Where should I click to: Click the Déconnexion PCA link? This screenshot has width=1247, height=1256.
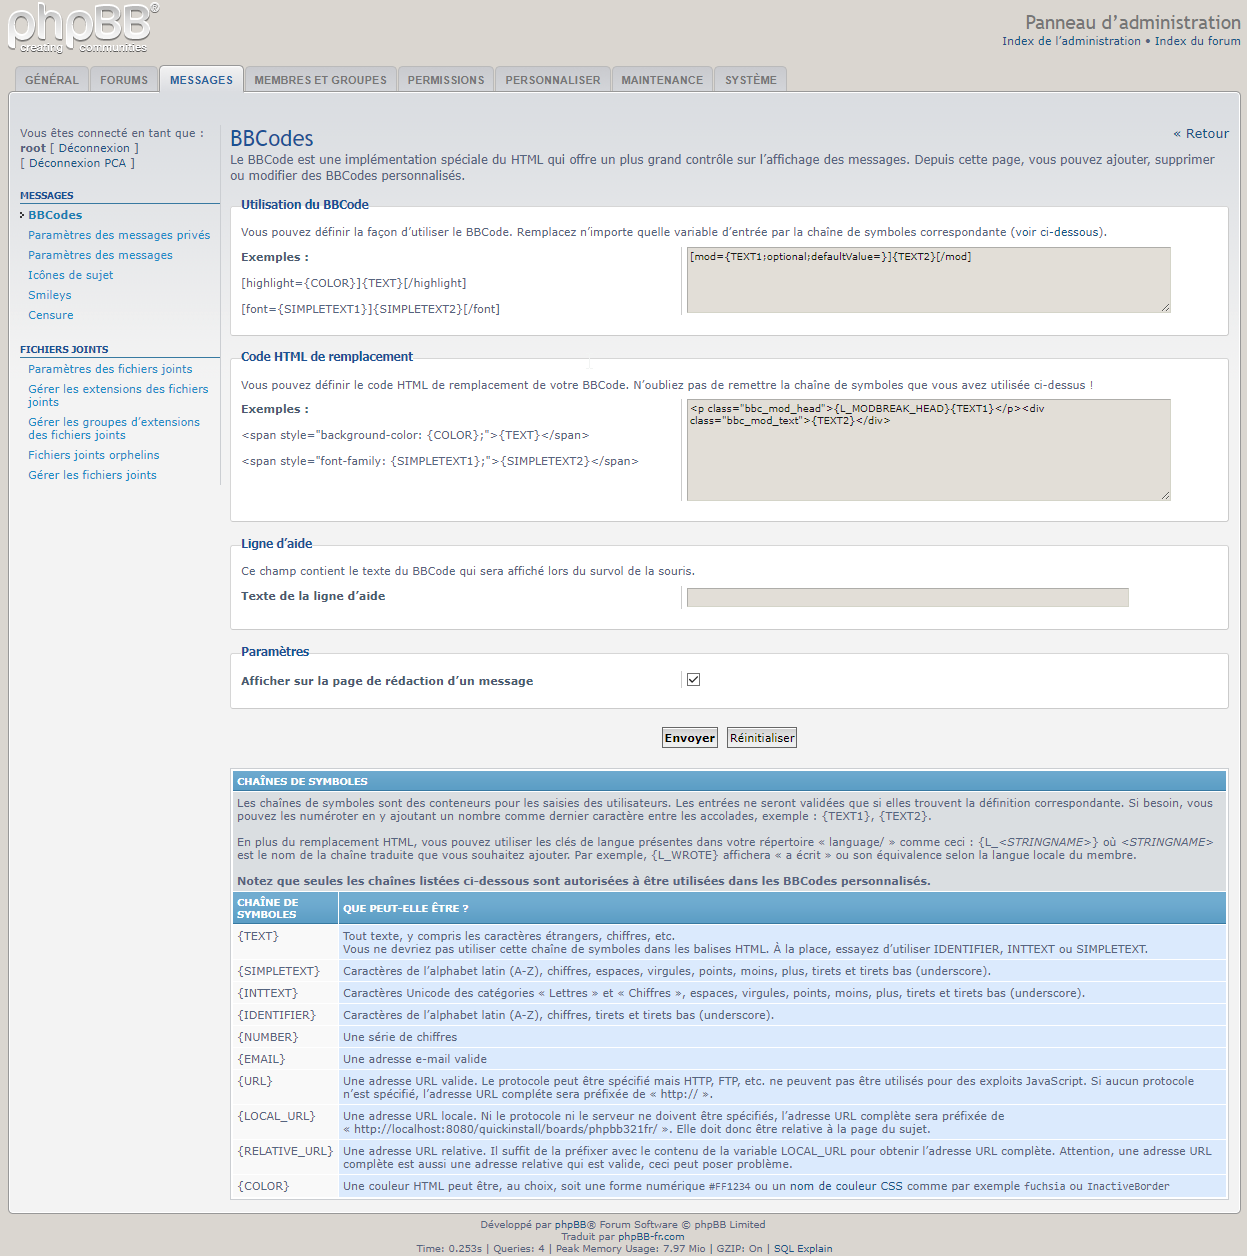point(78,163)
